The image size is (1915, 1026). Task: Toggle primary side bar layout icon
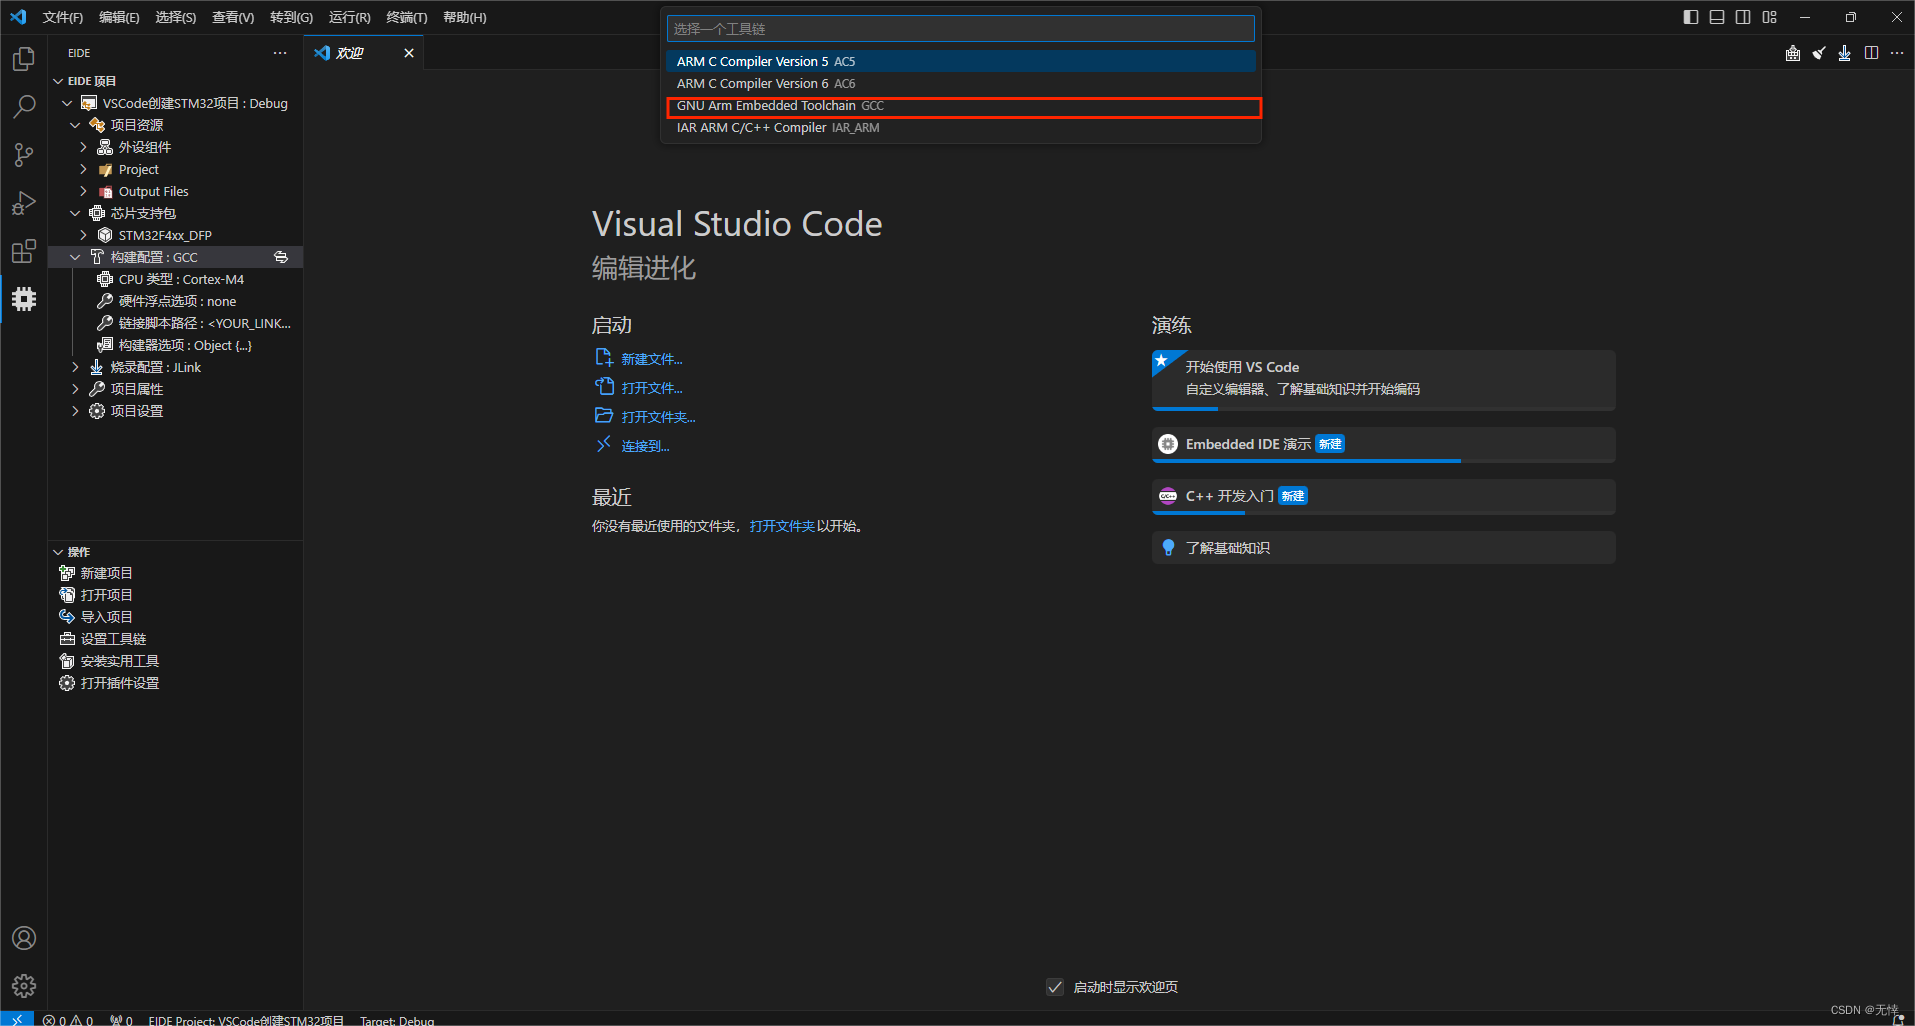point(1691,17)
